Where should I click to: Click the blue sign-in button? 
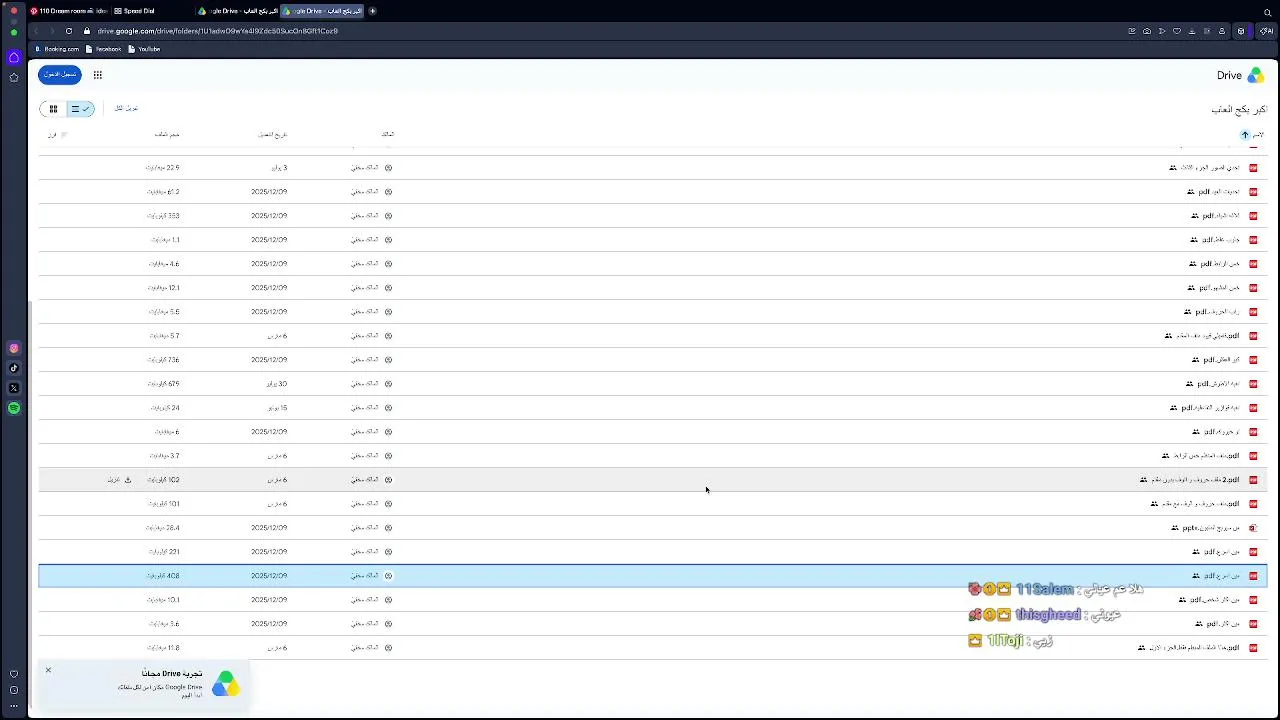[x=60, y=75]
